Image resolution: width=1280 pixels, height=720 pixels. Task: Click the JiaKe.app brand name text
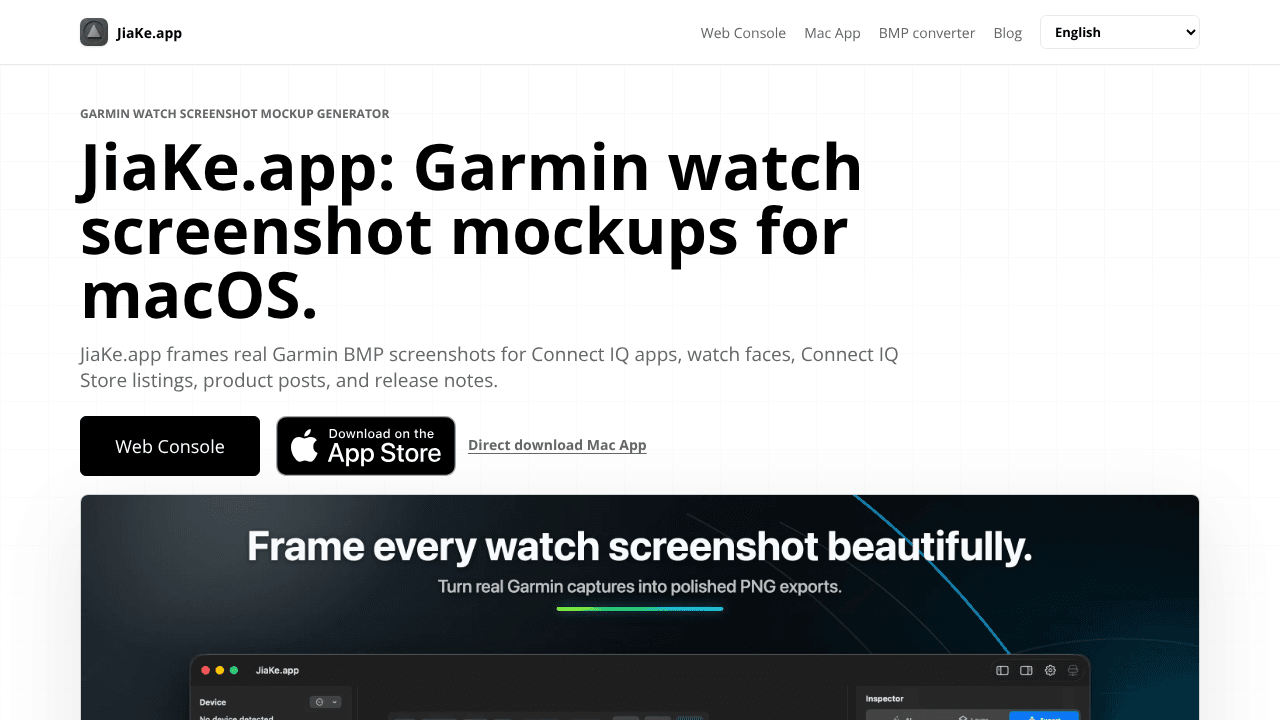pos(149,33)
